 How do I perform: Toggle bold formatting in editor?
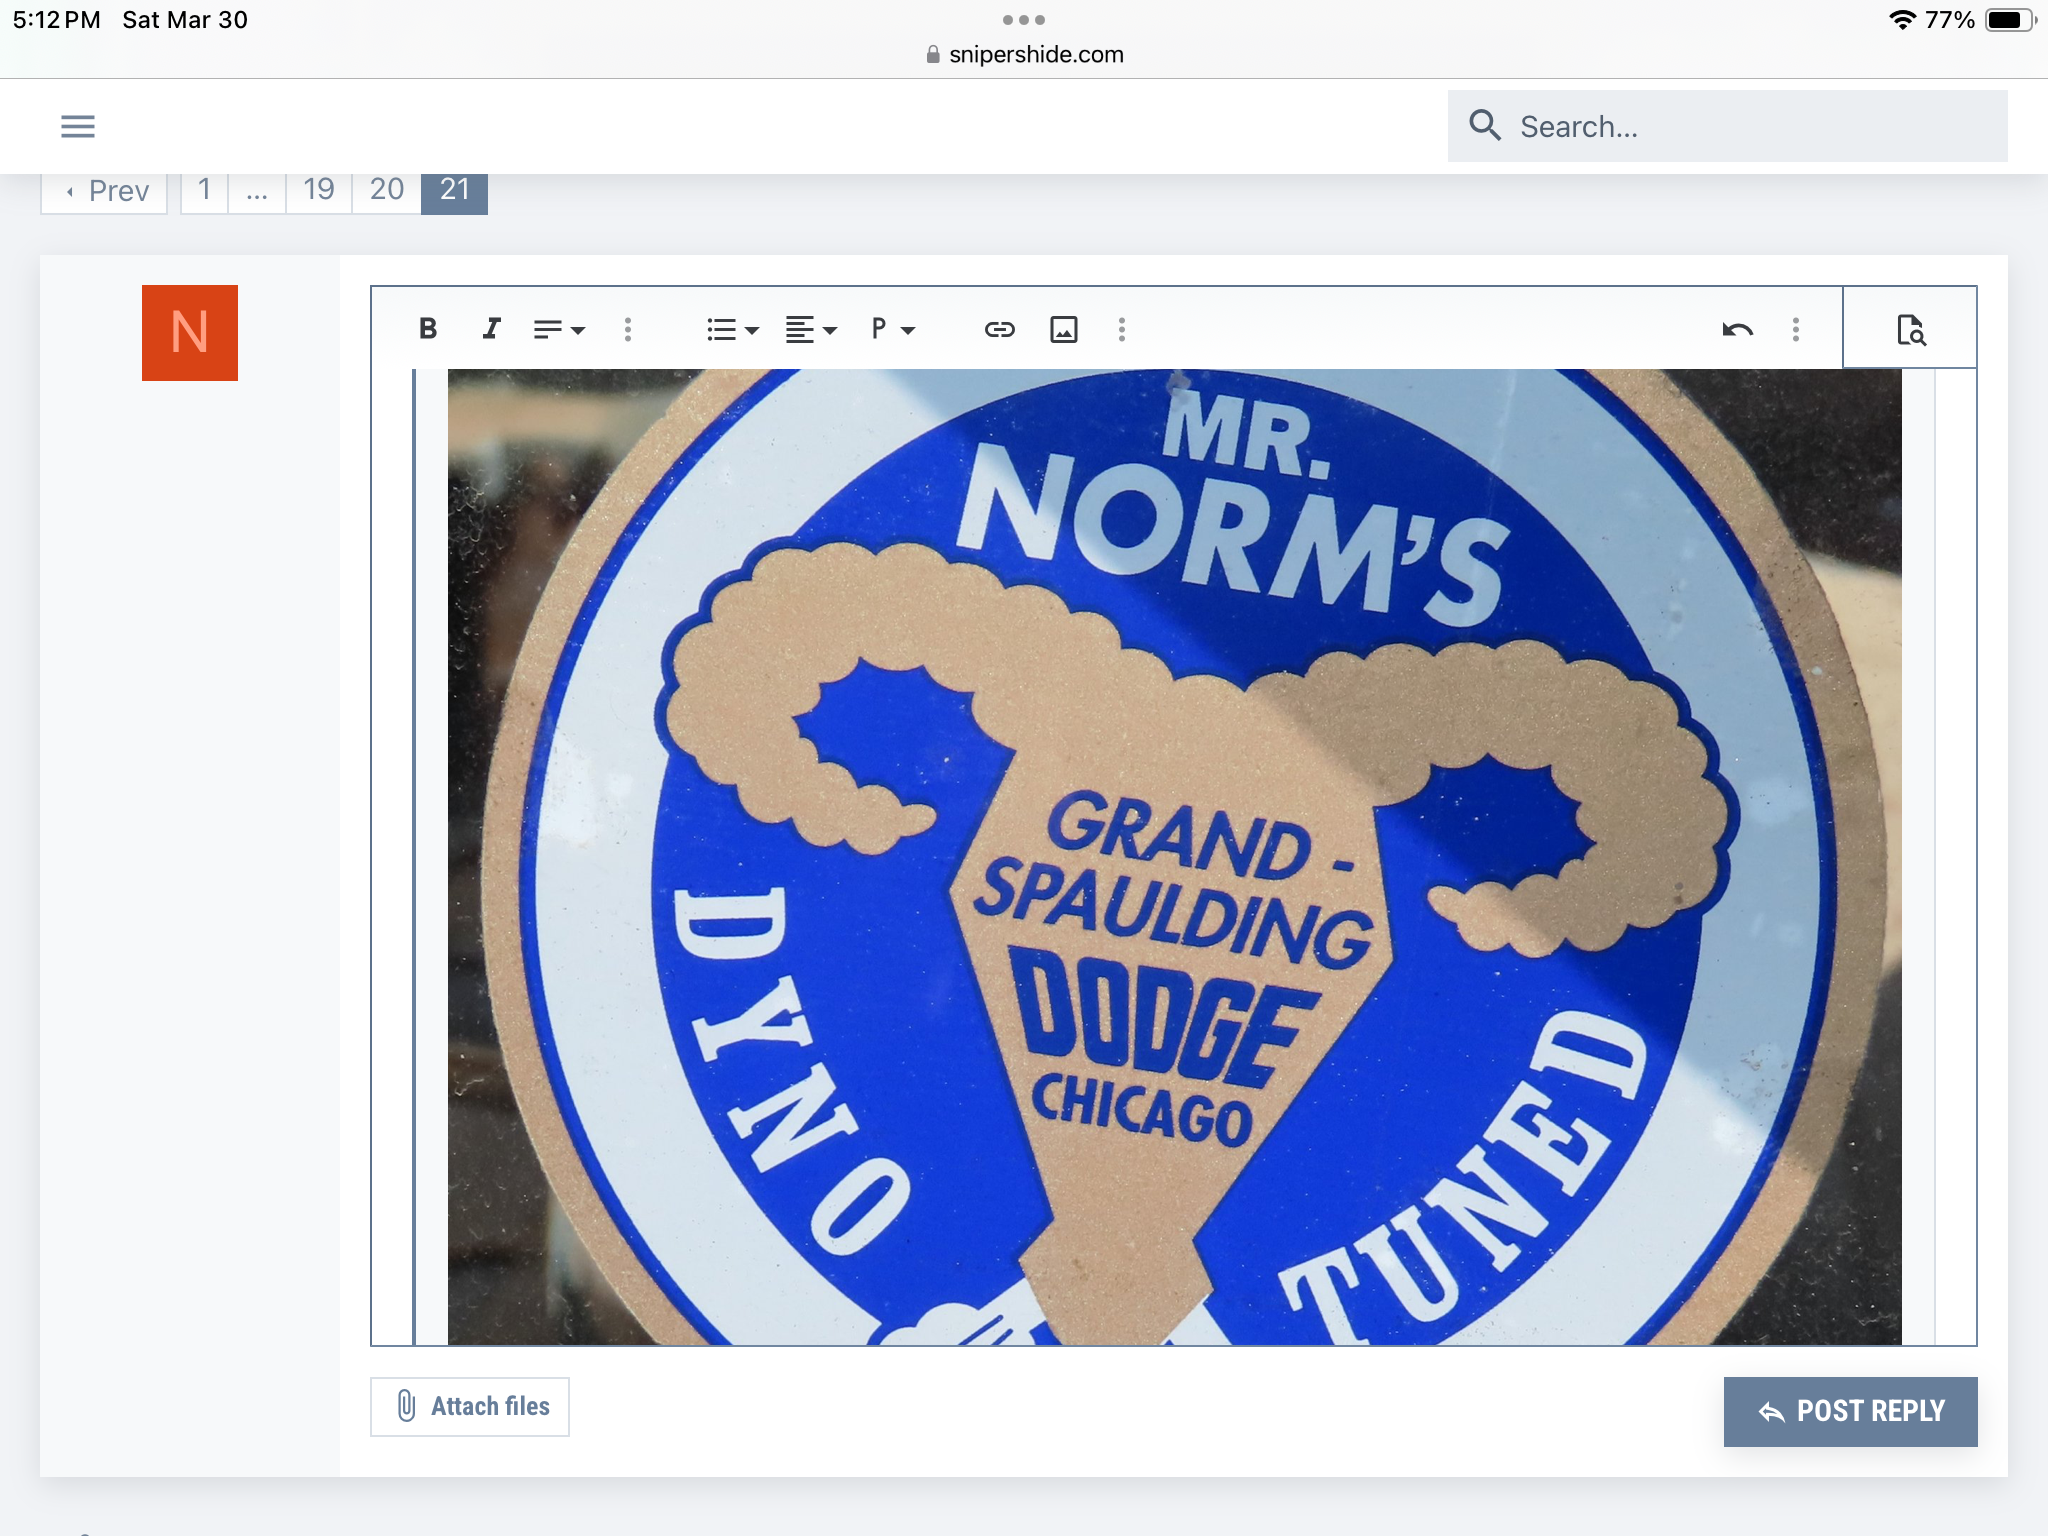pyautogui.click(x=428, y=329)
